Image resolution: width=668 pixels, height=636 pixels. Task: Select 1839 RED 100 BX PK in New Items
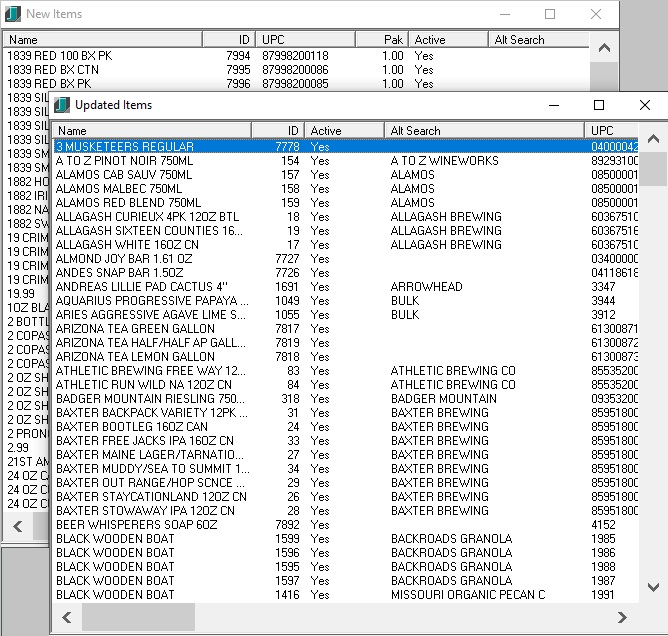click(x=60, y=56)
